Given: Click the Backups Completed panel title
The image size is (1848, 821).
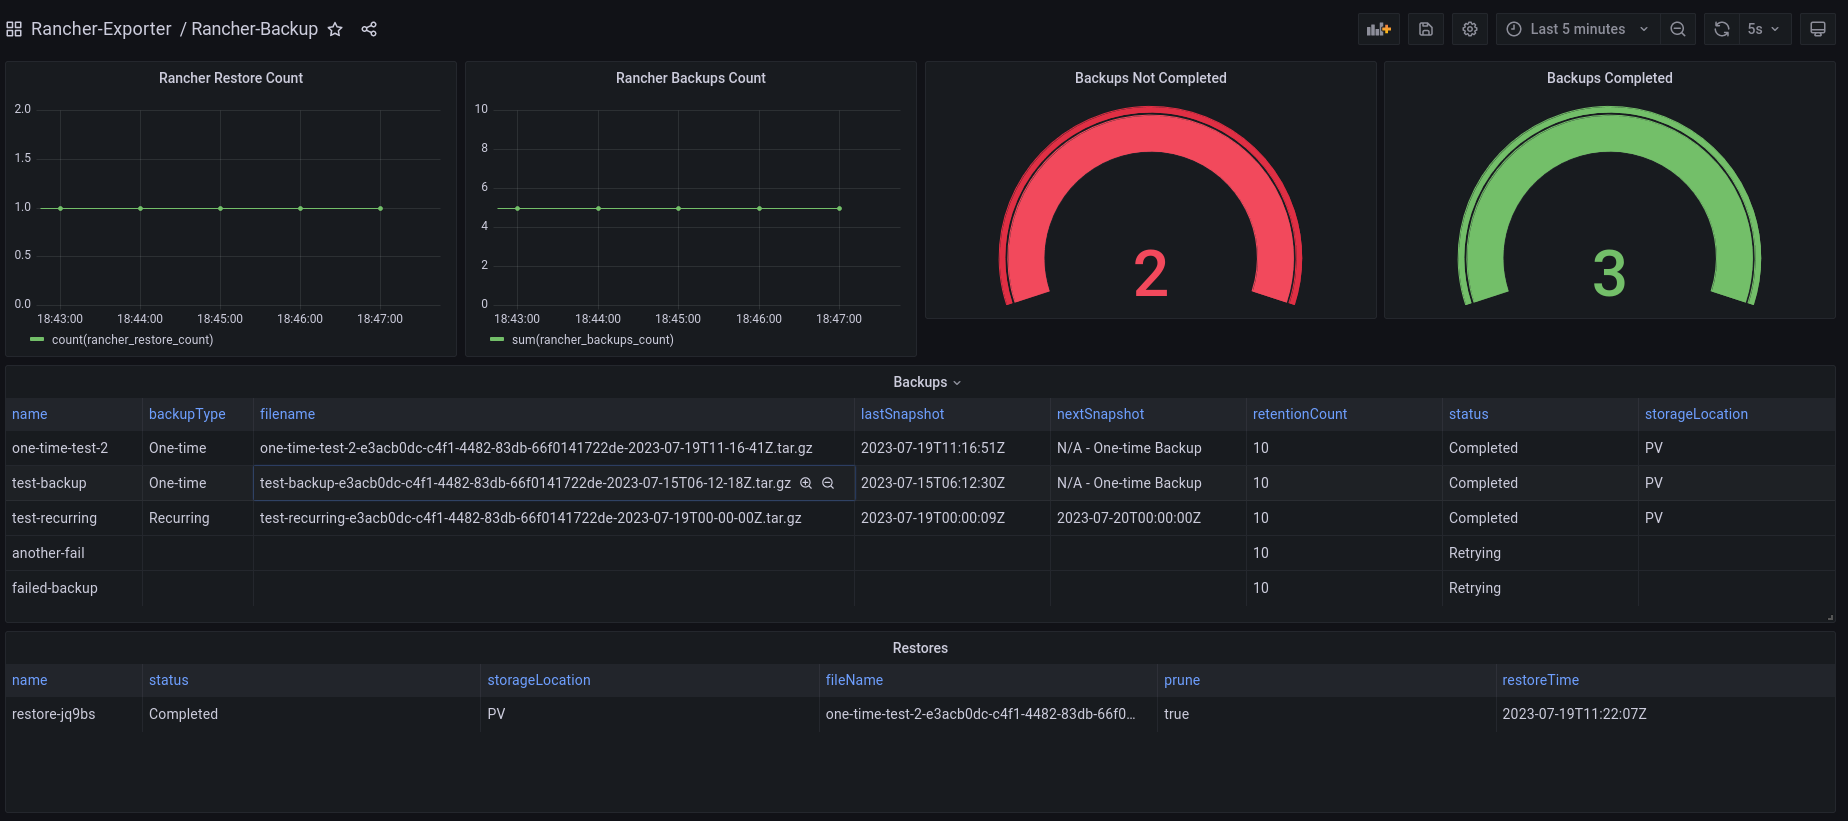Looking at the screenshot, I should (1610, 78).
